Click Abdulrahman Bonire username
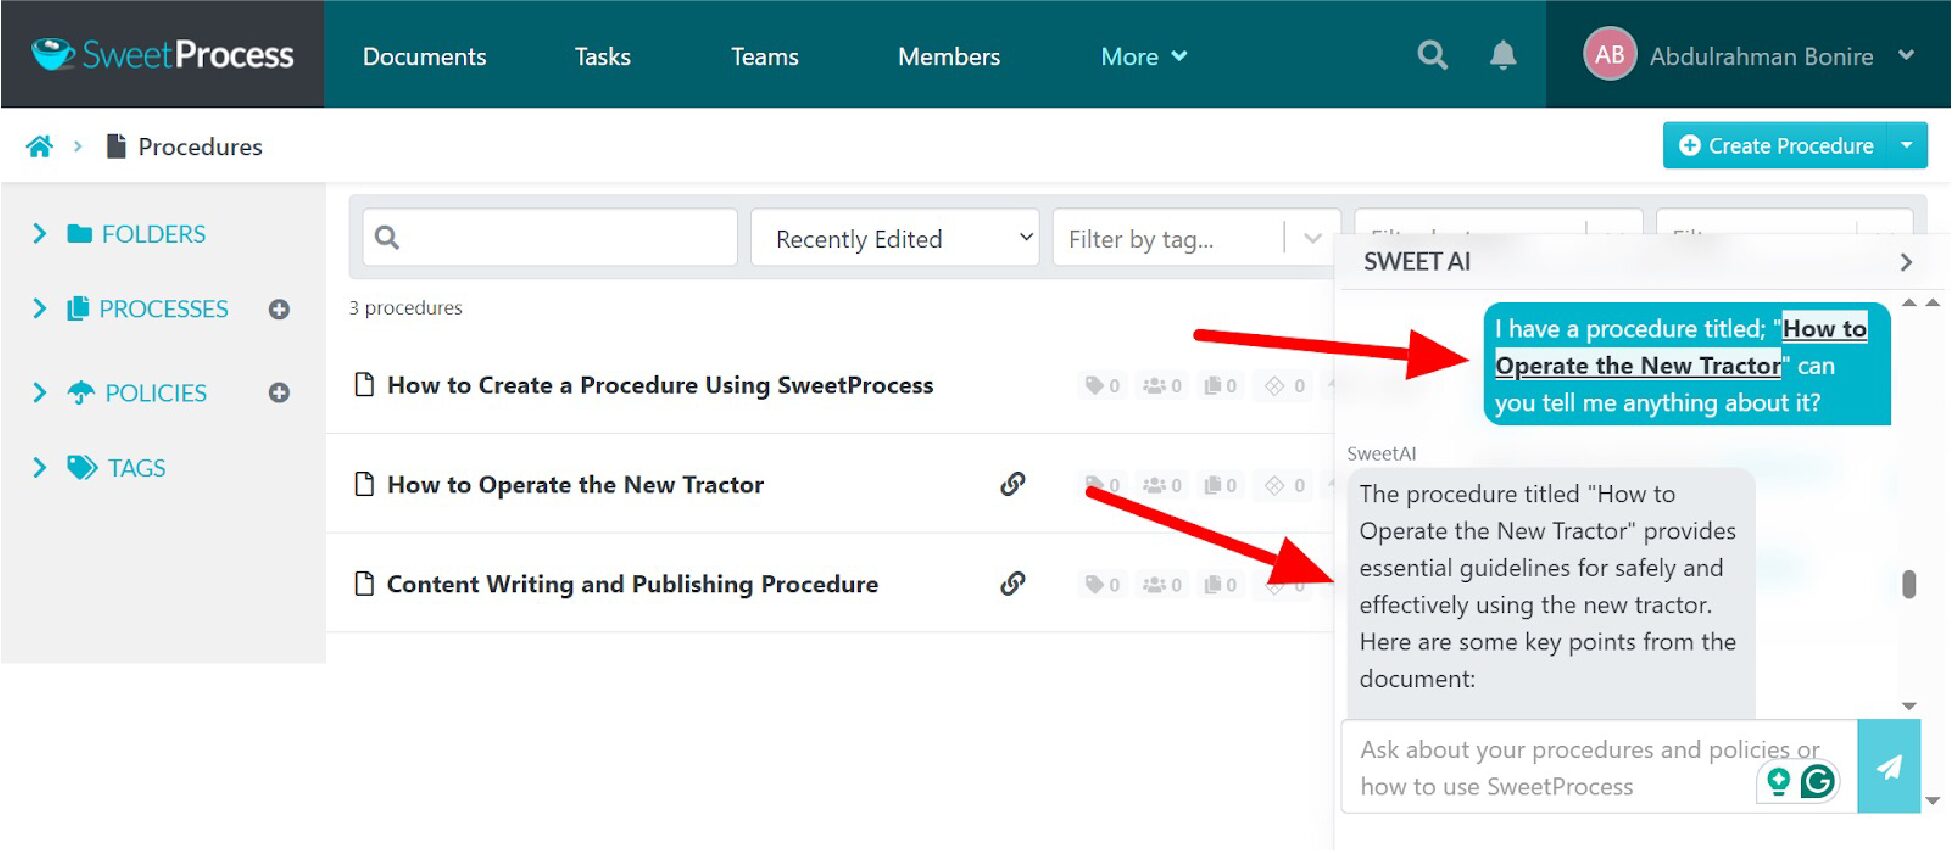 [x=1761, y=56]
